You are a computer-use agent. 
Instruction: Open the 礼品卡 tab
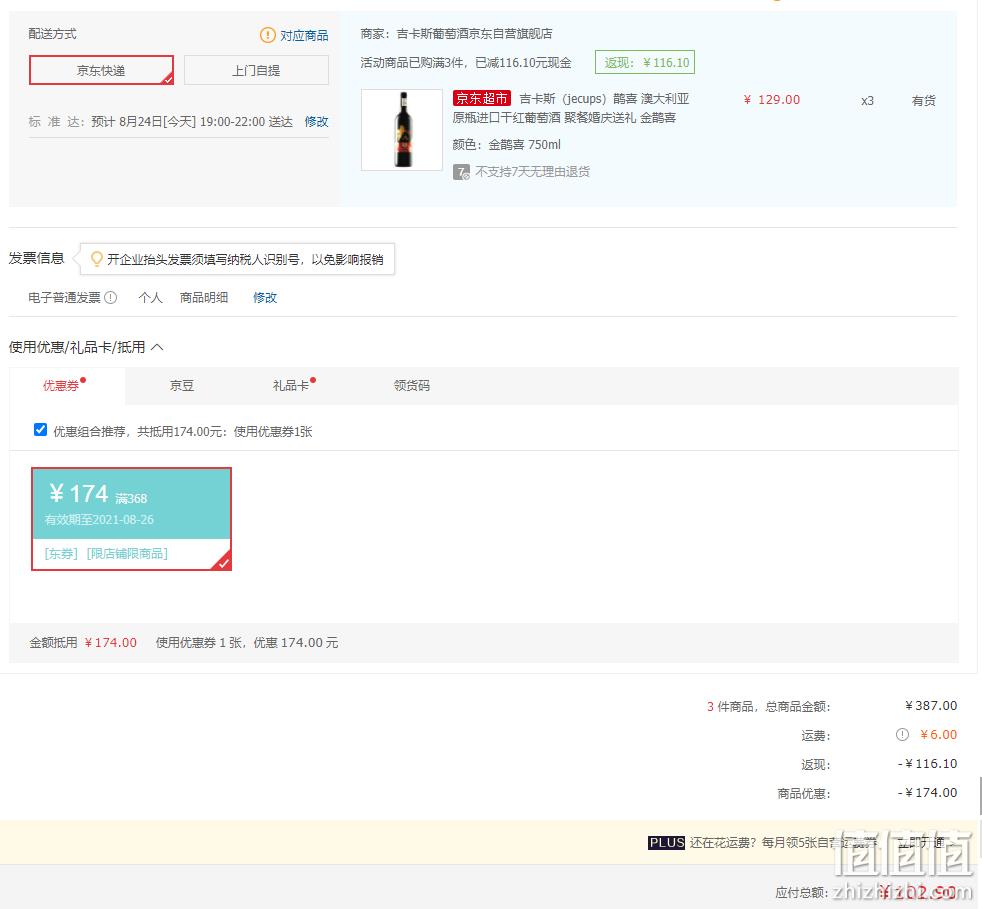pyautogui.click(x=291, y=385)
